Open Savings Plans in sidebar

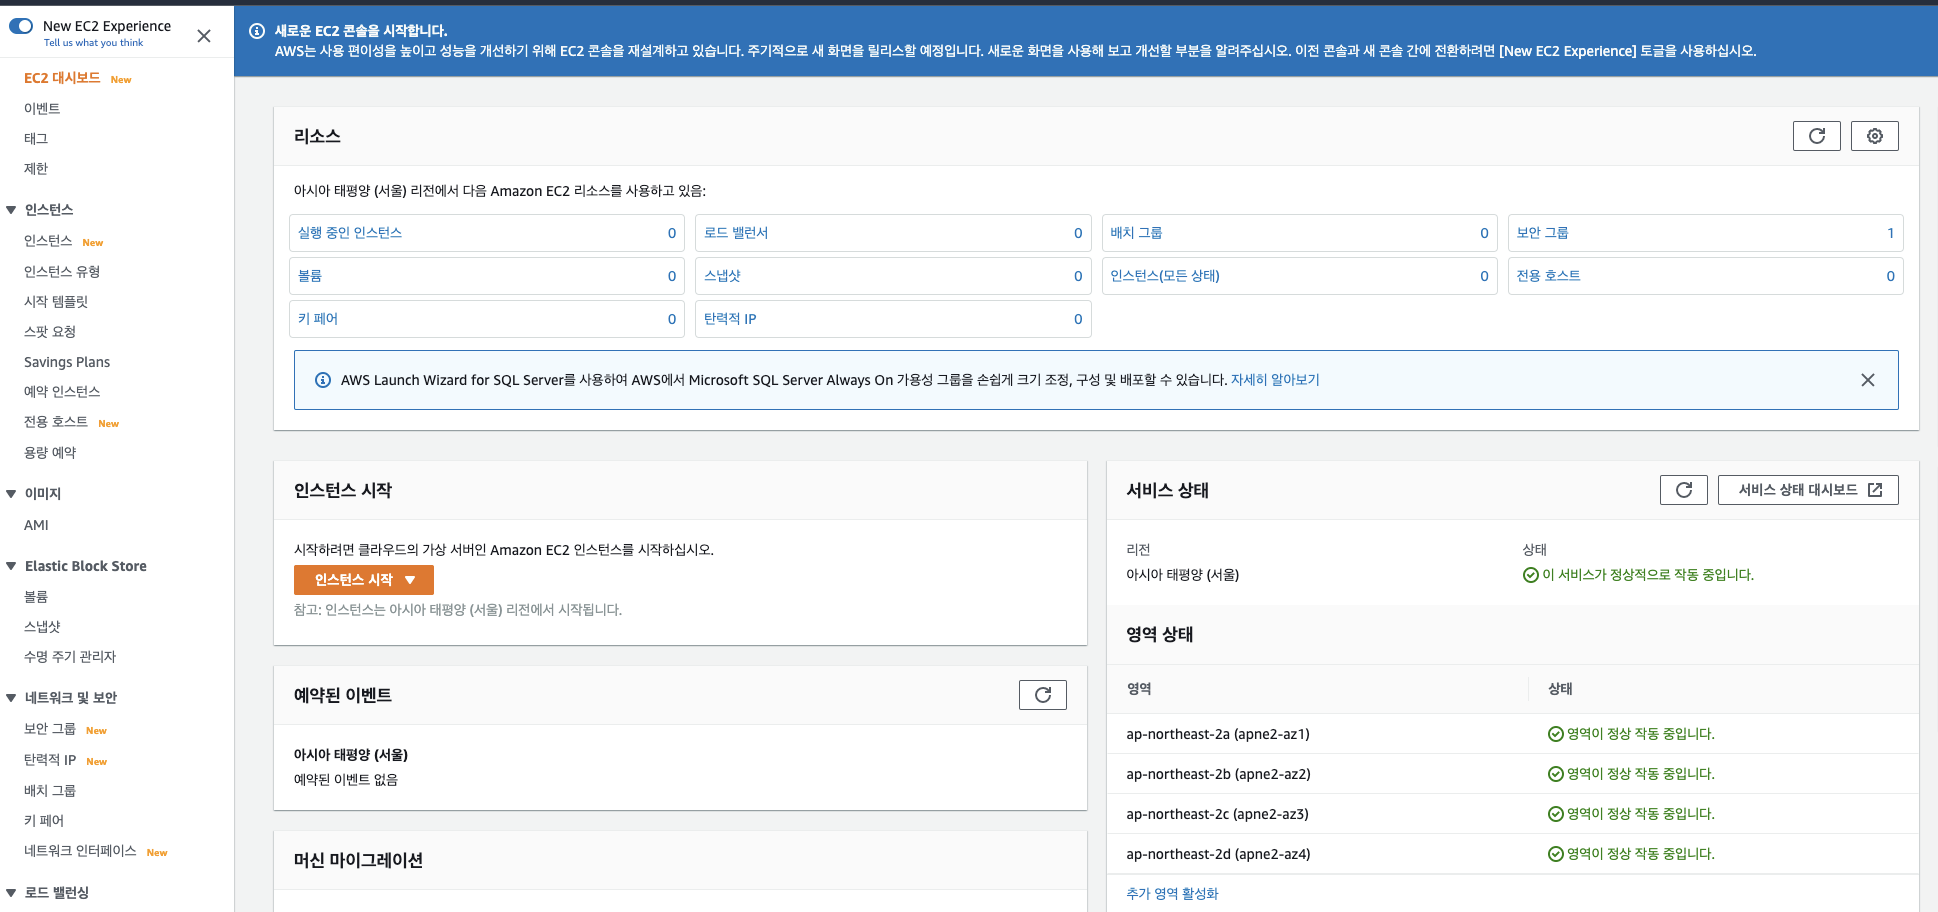pos(67,362)
